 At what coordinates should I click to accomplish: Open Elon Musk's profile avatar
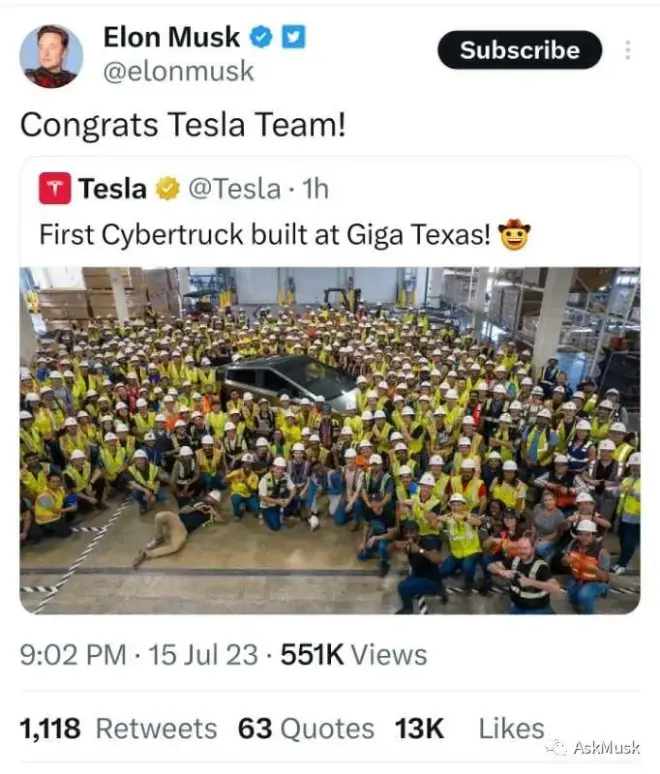click(x=51, y=56)
